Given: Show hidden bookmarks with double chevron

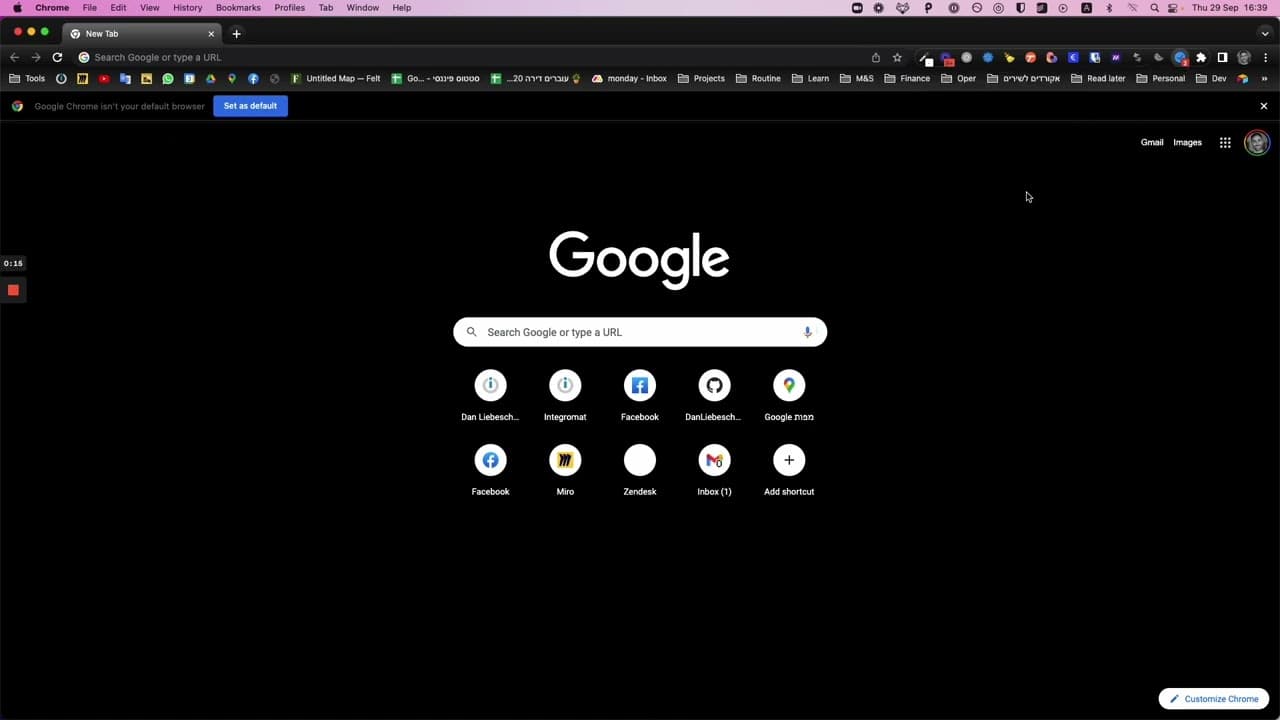Looking at the screenshot, I should pyautogui.click(x=1265, y=79).
